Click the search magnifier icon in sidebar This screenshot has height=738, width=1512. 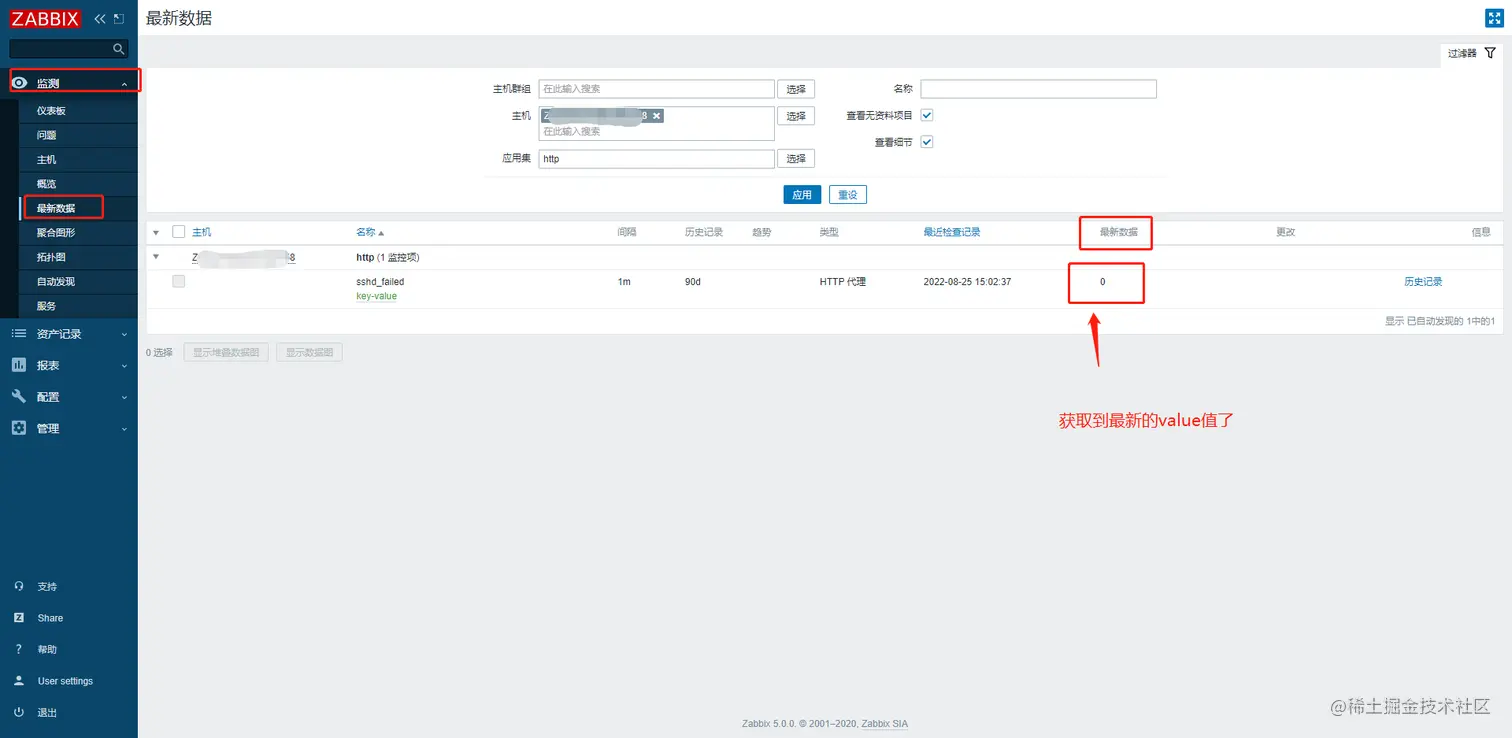tap(119, 48)
